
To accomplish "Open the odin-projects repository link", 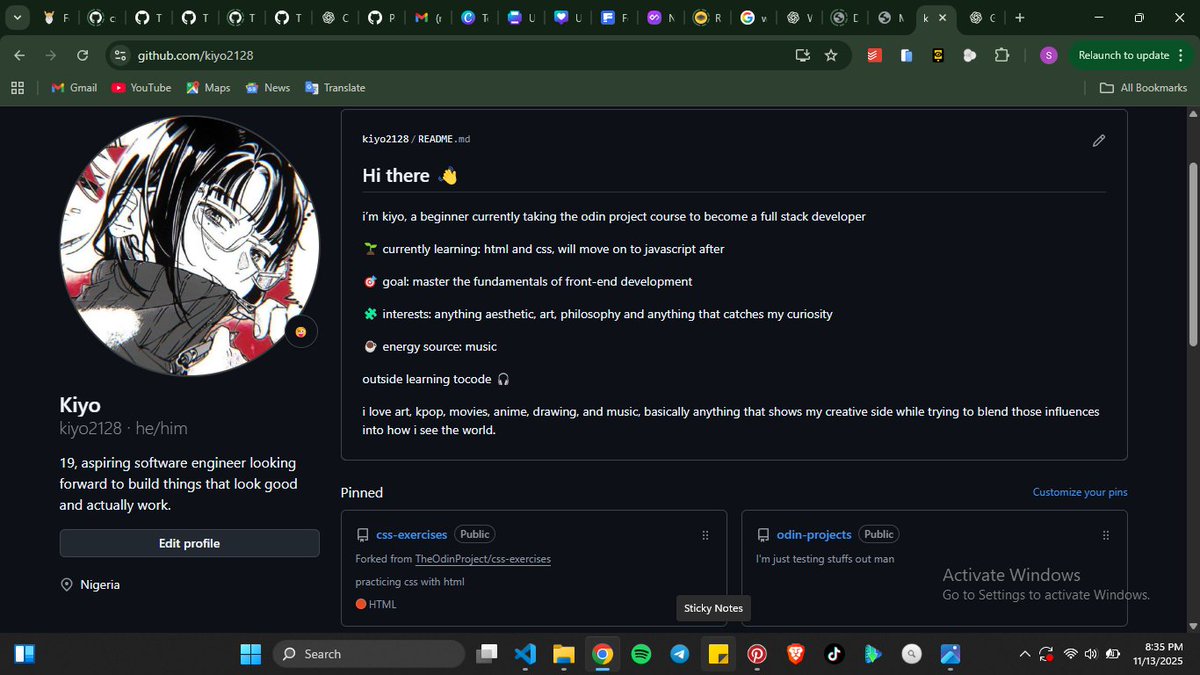I will pyautogui.click(x=814, y=535).
